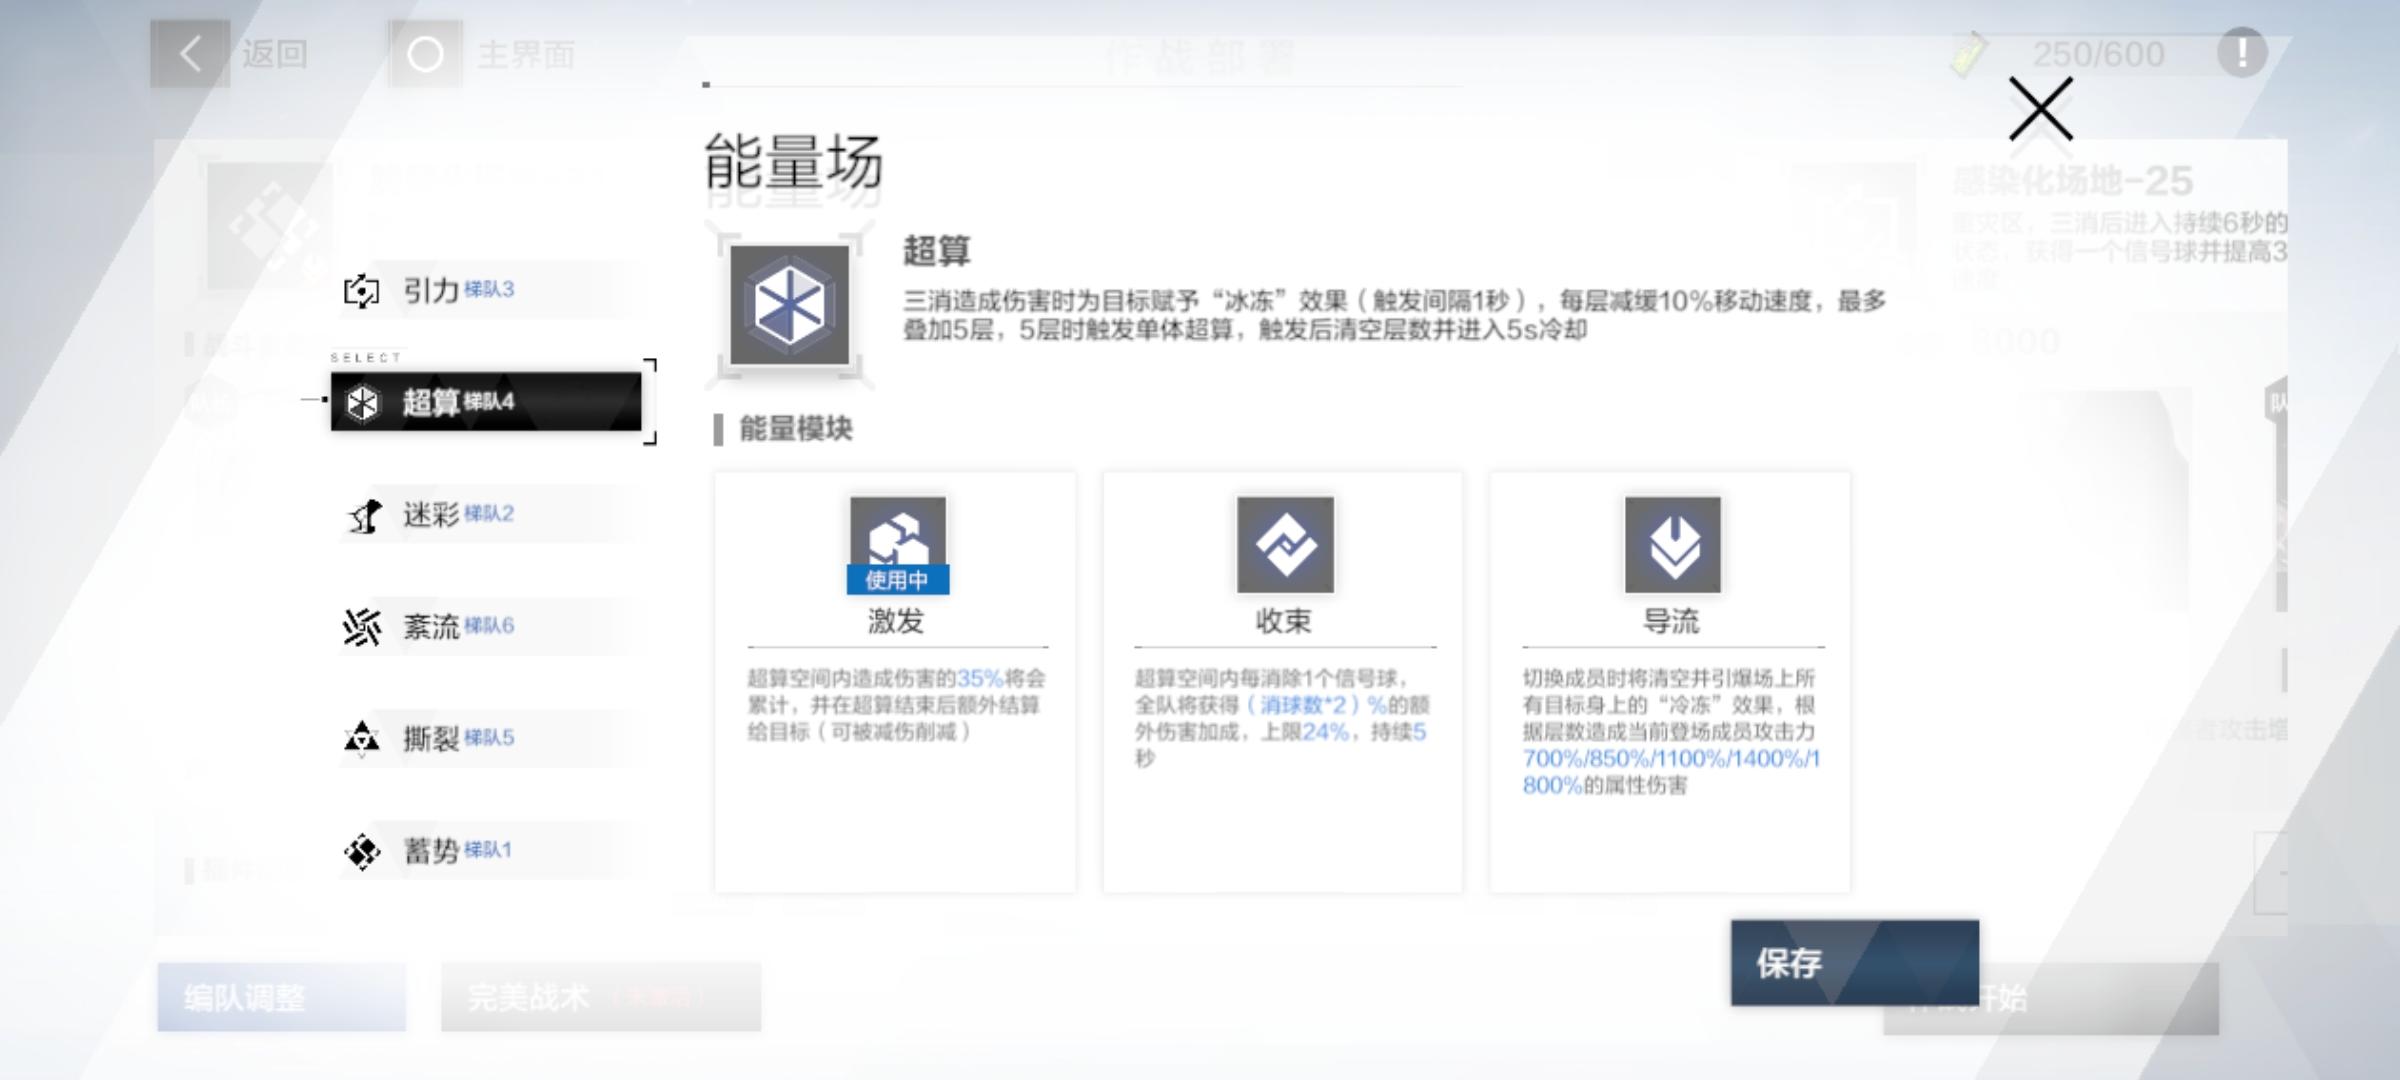Viewport: 2400px width, 1080px height.
Task: Click the large 超算 hexagon icon
Action: coord(789,306)
